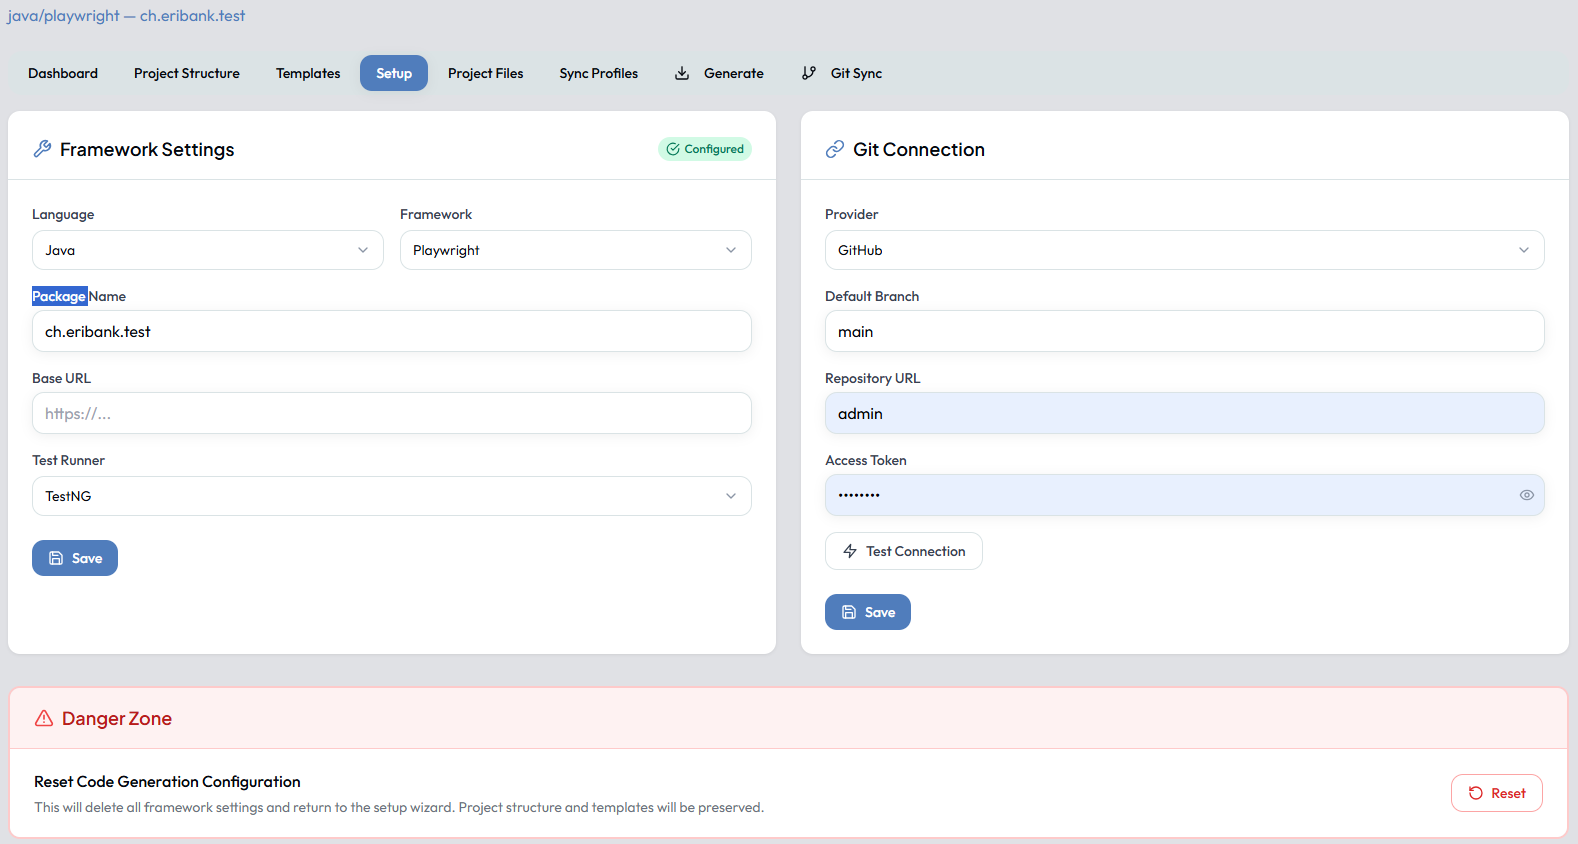Screen dimensions: 1578x844
Task: Click the Default Branch input field
Action: 1185,331
